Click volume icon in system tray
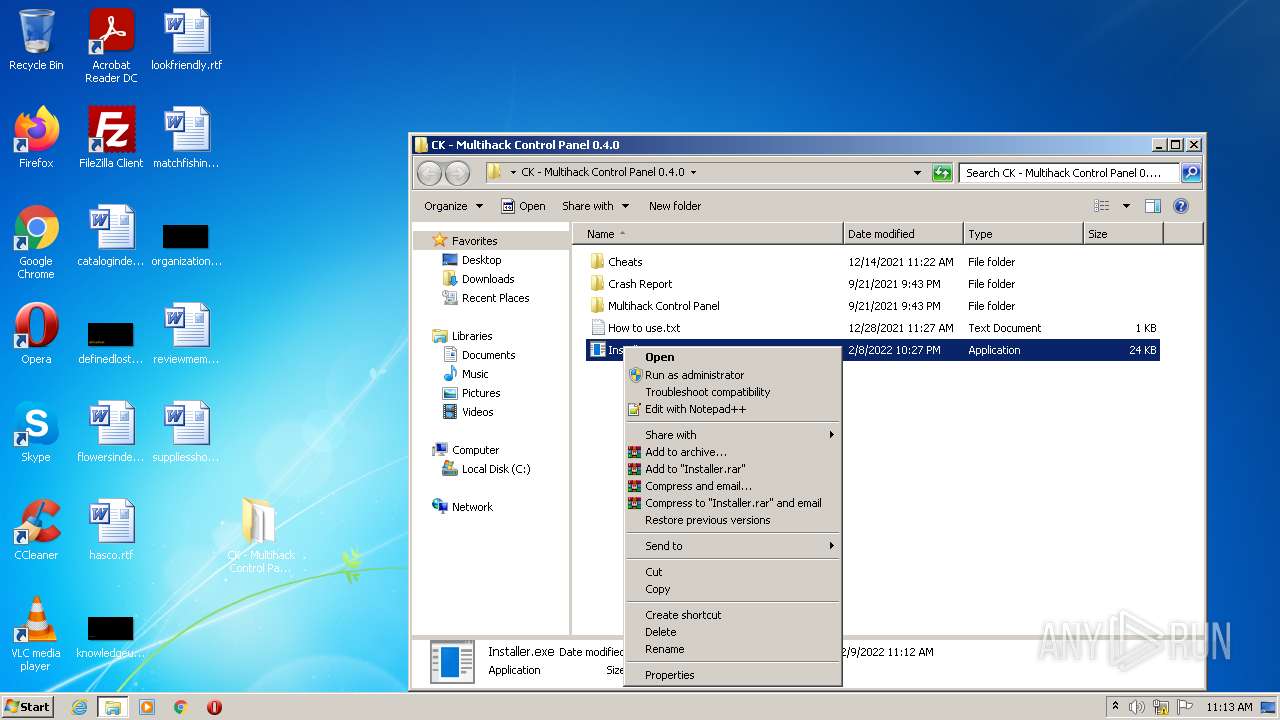1280x720 pixels. (x=1137, y=707)
